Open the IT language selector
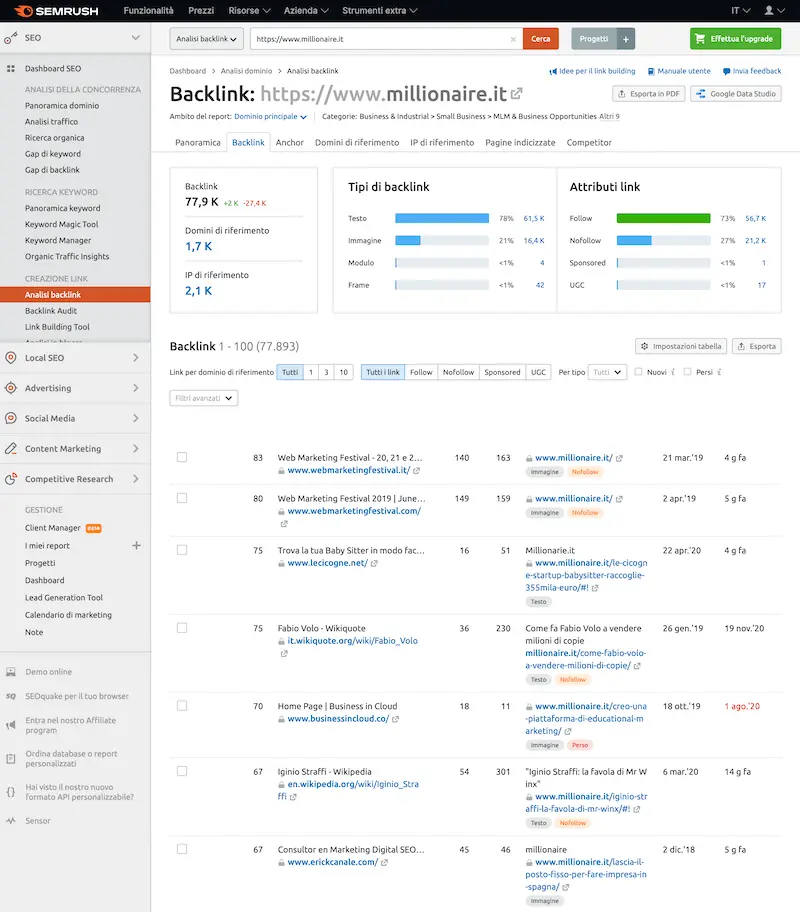 (741, 10)
